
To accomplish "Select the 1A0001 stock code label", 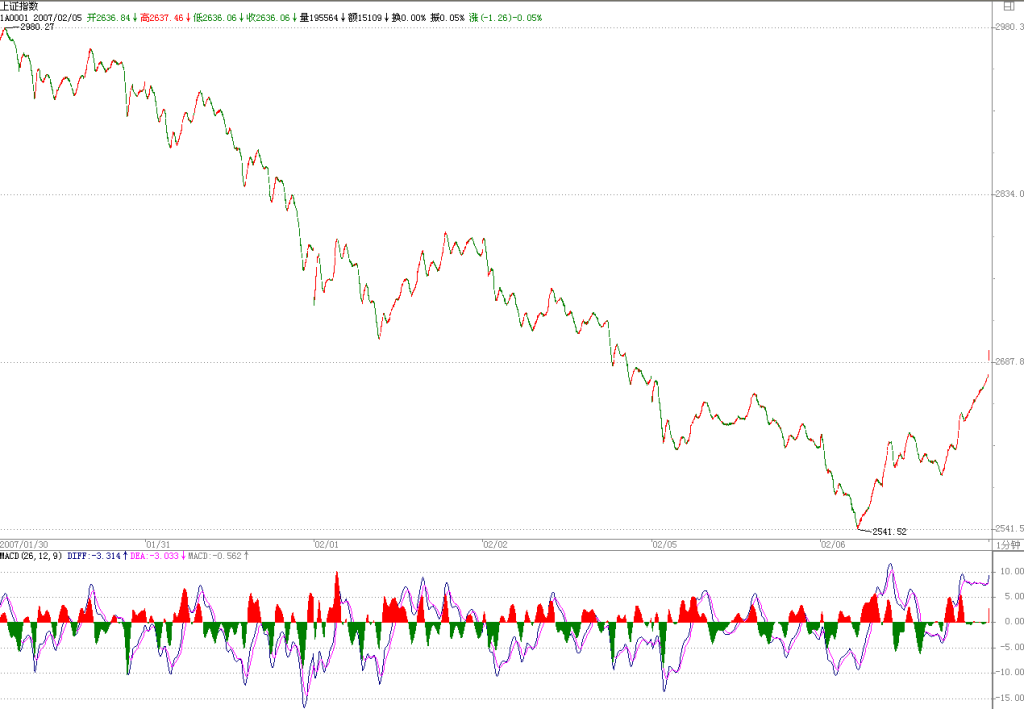I will (14, 18).
